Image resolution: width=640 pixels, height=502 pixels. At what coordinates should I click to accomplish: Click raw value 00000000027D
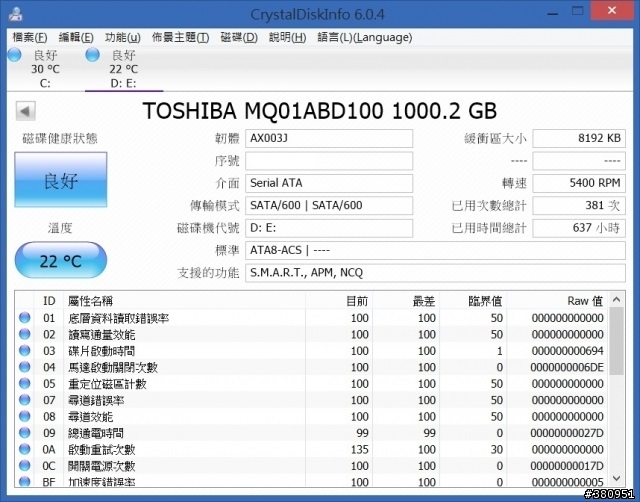pos(567,433)
